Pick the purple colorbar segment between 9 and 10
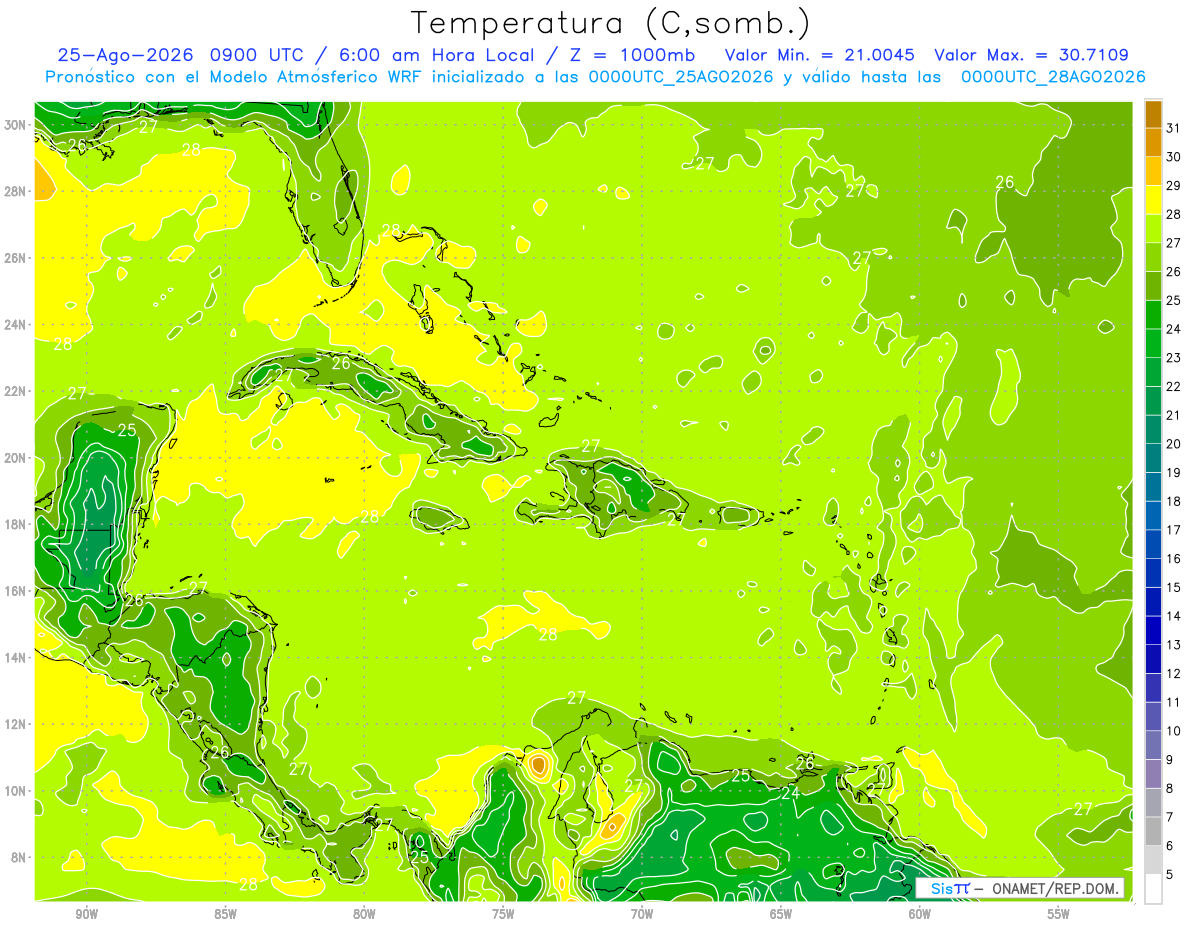Viewport: 1200px width, 927px height. click(x=1153, y=746)
